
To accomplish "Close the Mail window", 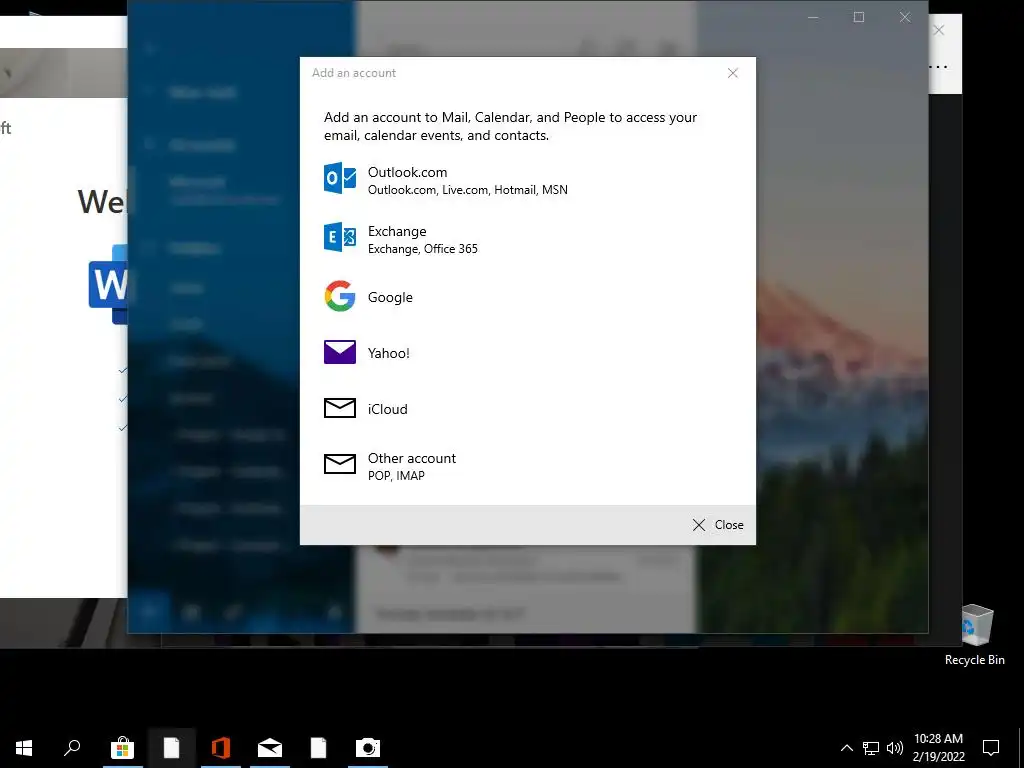I will pyautogui.click(x=904, y=18).
